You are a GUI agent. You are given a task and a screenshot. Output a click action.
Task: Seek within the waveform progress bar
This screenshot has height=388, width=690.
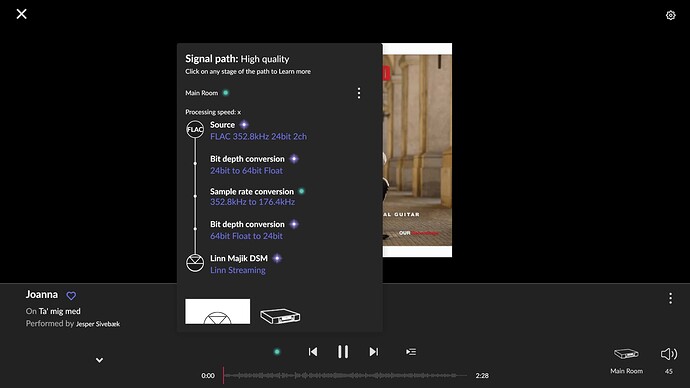345,375
